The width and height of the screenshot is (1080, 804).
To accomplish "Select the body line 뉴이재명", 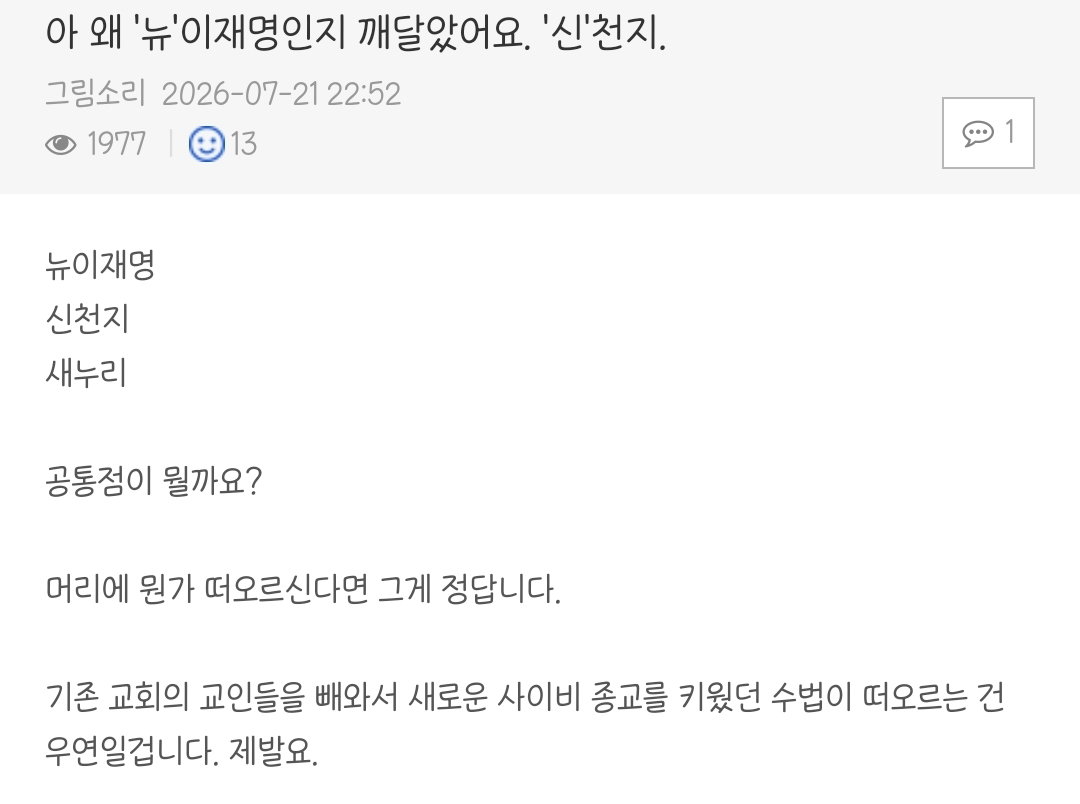I will [x=100, y=265].
